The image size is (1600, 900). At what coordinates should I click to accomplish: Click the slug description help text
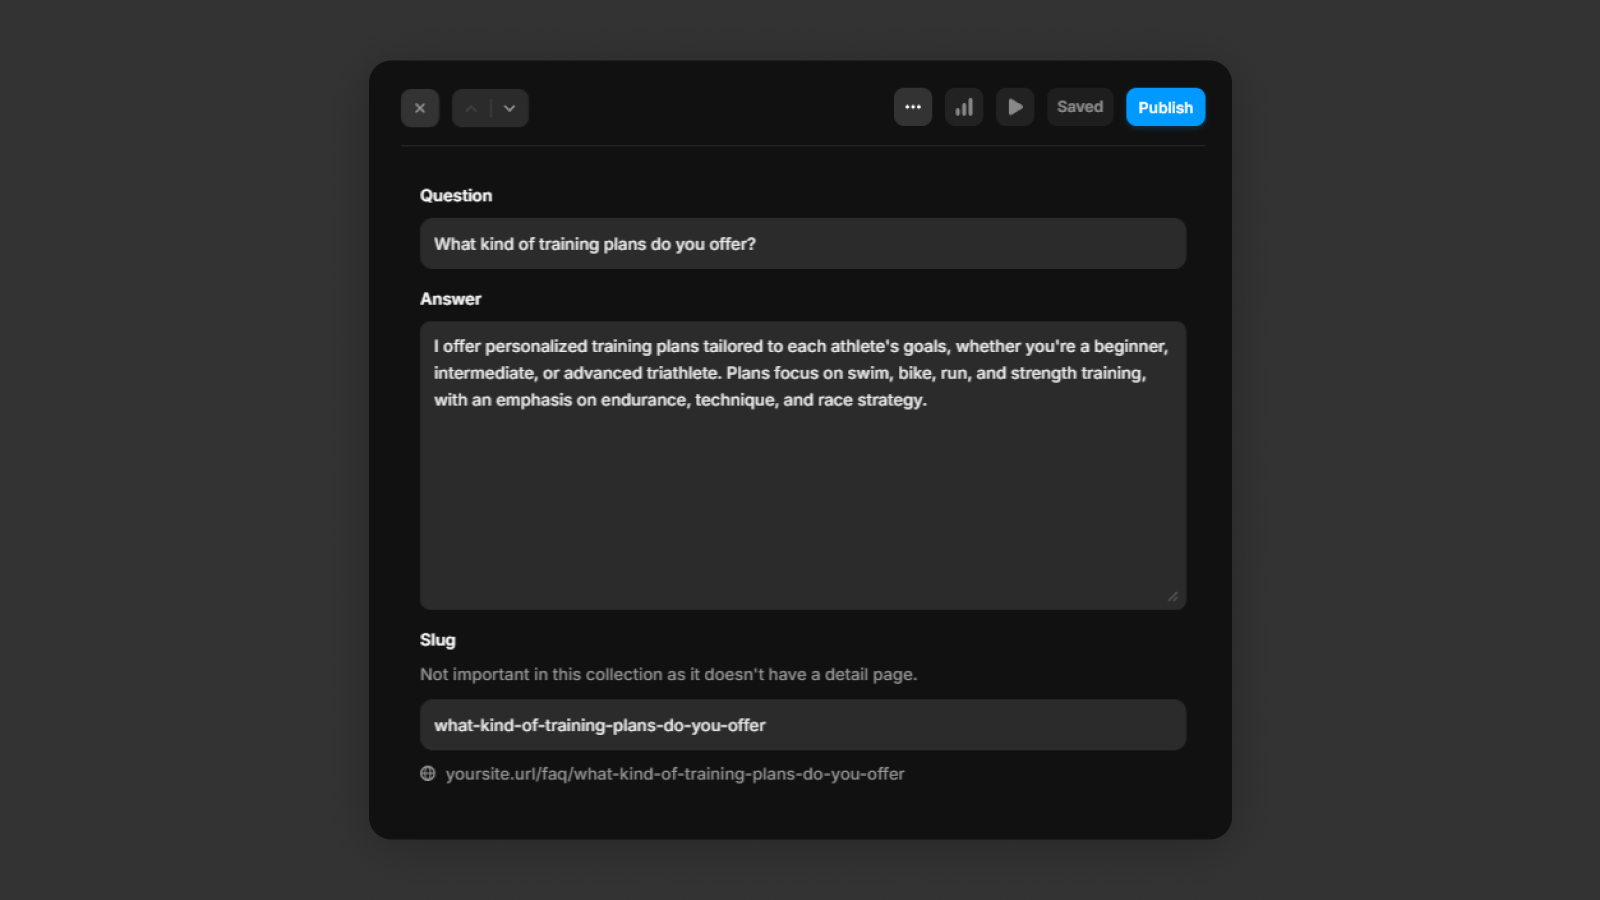click(x=668, y=675)
